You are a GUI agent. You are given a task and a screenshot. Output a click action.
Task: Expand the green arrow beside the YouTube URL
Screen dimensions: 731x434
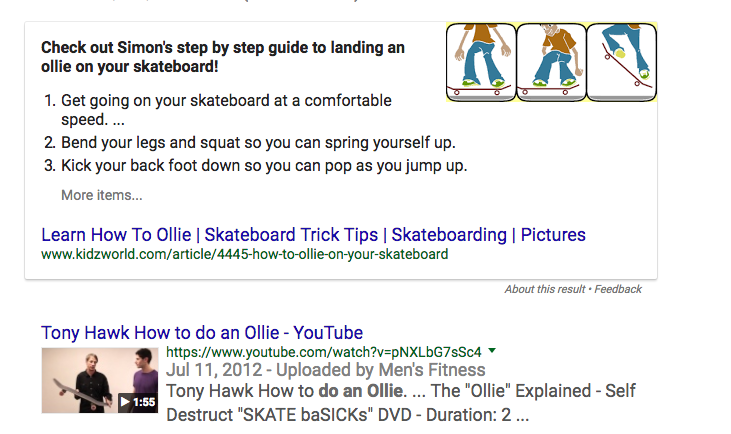pyautogui.click(x=493, y=351)
